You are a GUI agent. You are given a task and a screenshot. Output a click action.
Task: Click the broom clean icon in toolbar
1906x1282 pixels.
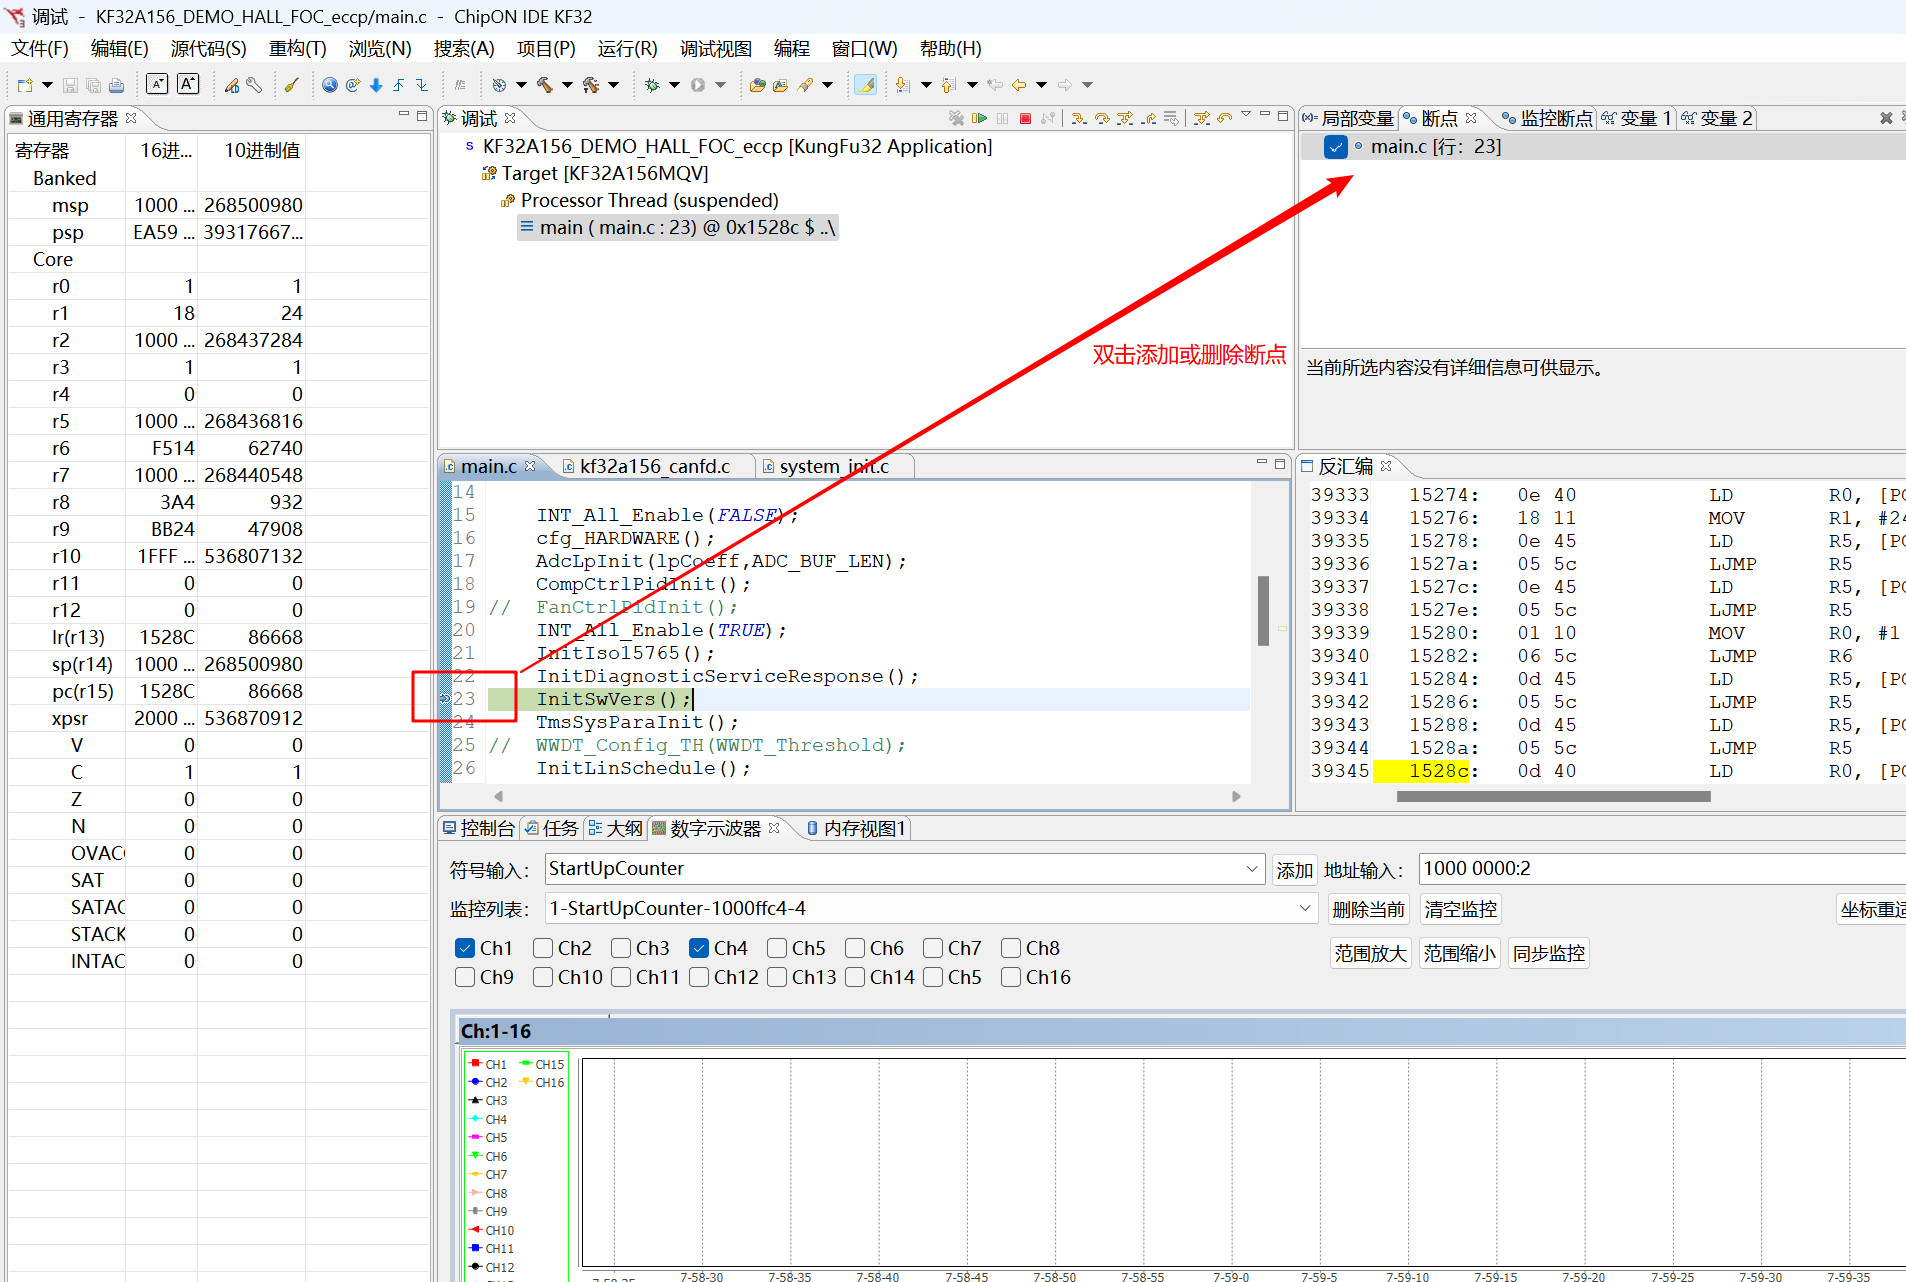coord(291,85)
